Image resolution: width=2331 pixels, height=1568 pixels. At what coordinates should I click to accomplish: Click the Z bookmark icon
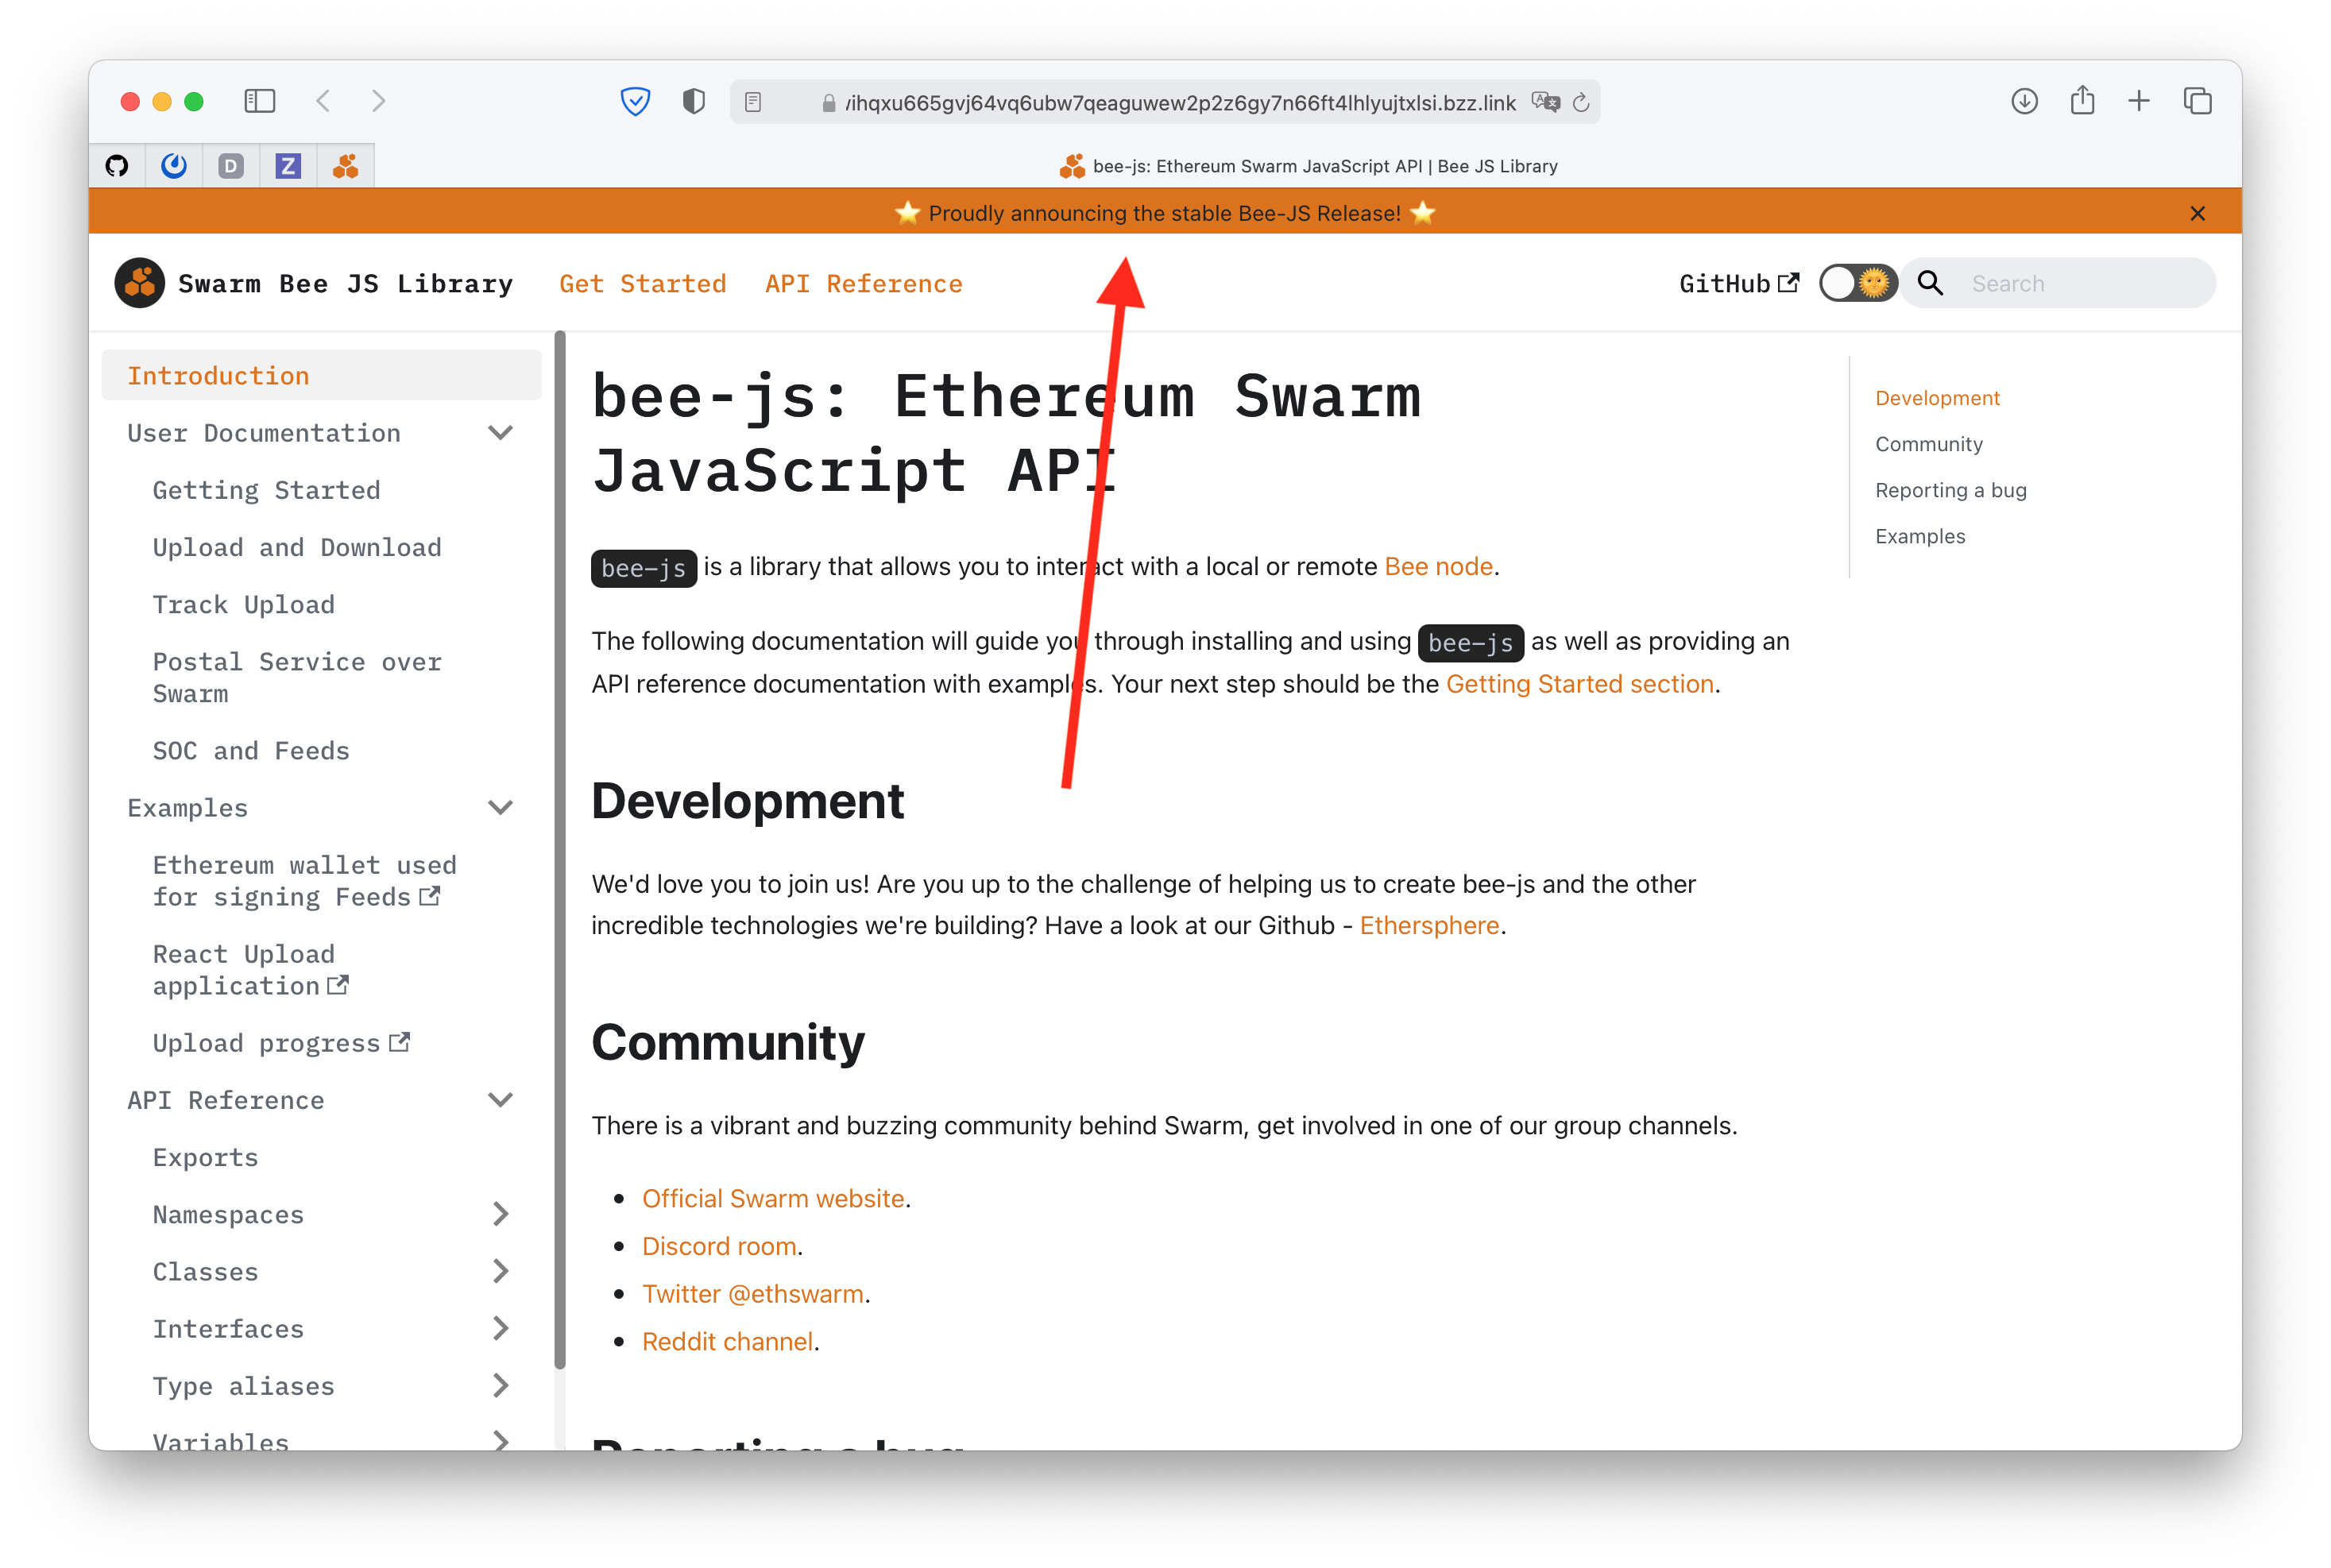[x=288, y=165]
